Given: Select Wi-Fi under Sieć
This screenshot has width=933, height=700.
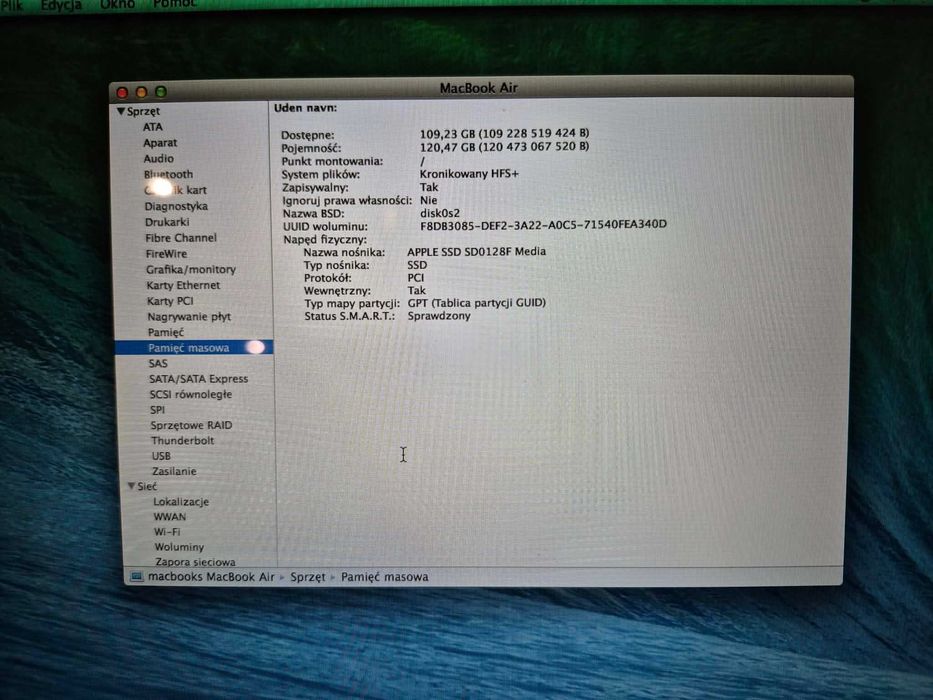Looking at the screenshot, I should coord(167,532).
